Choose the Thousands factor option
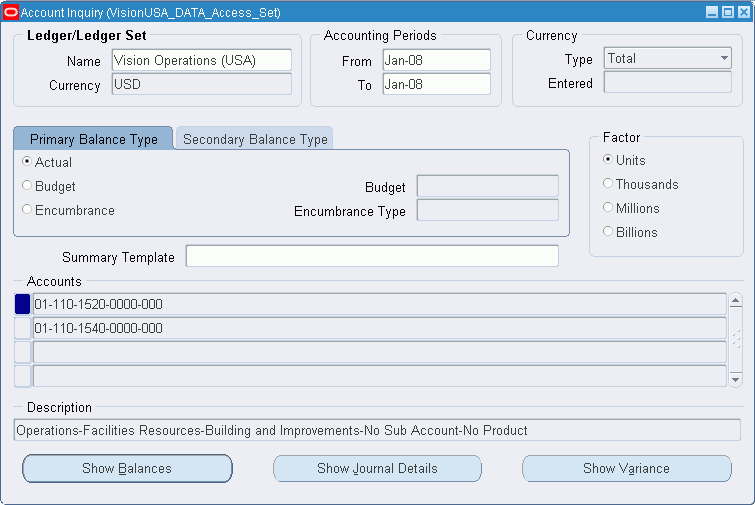Screen dimensions: 755x505 608,183
